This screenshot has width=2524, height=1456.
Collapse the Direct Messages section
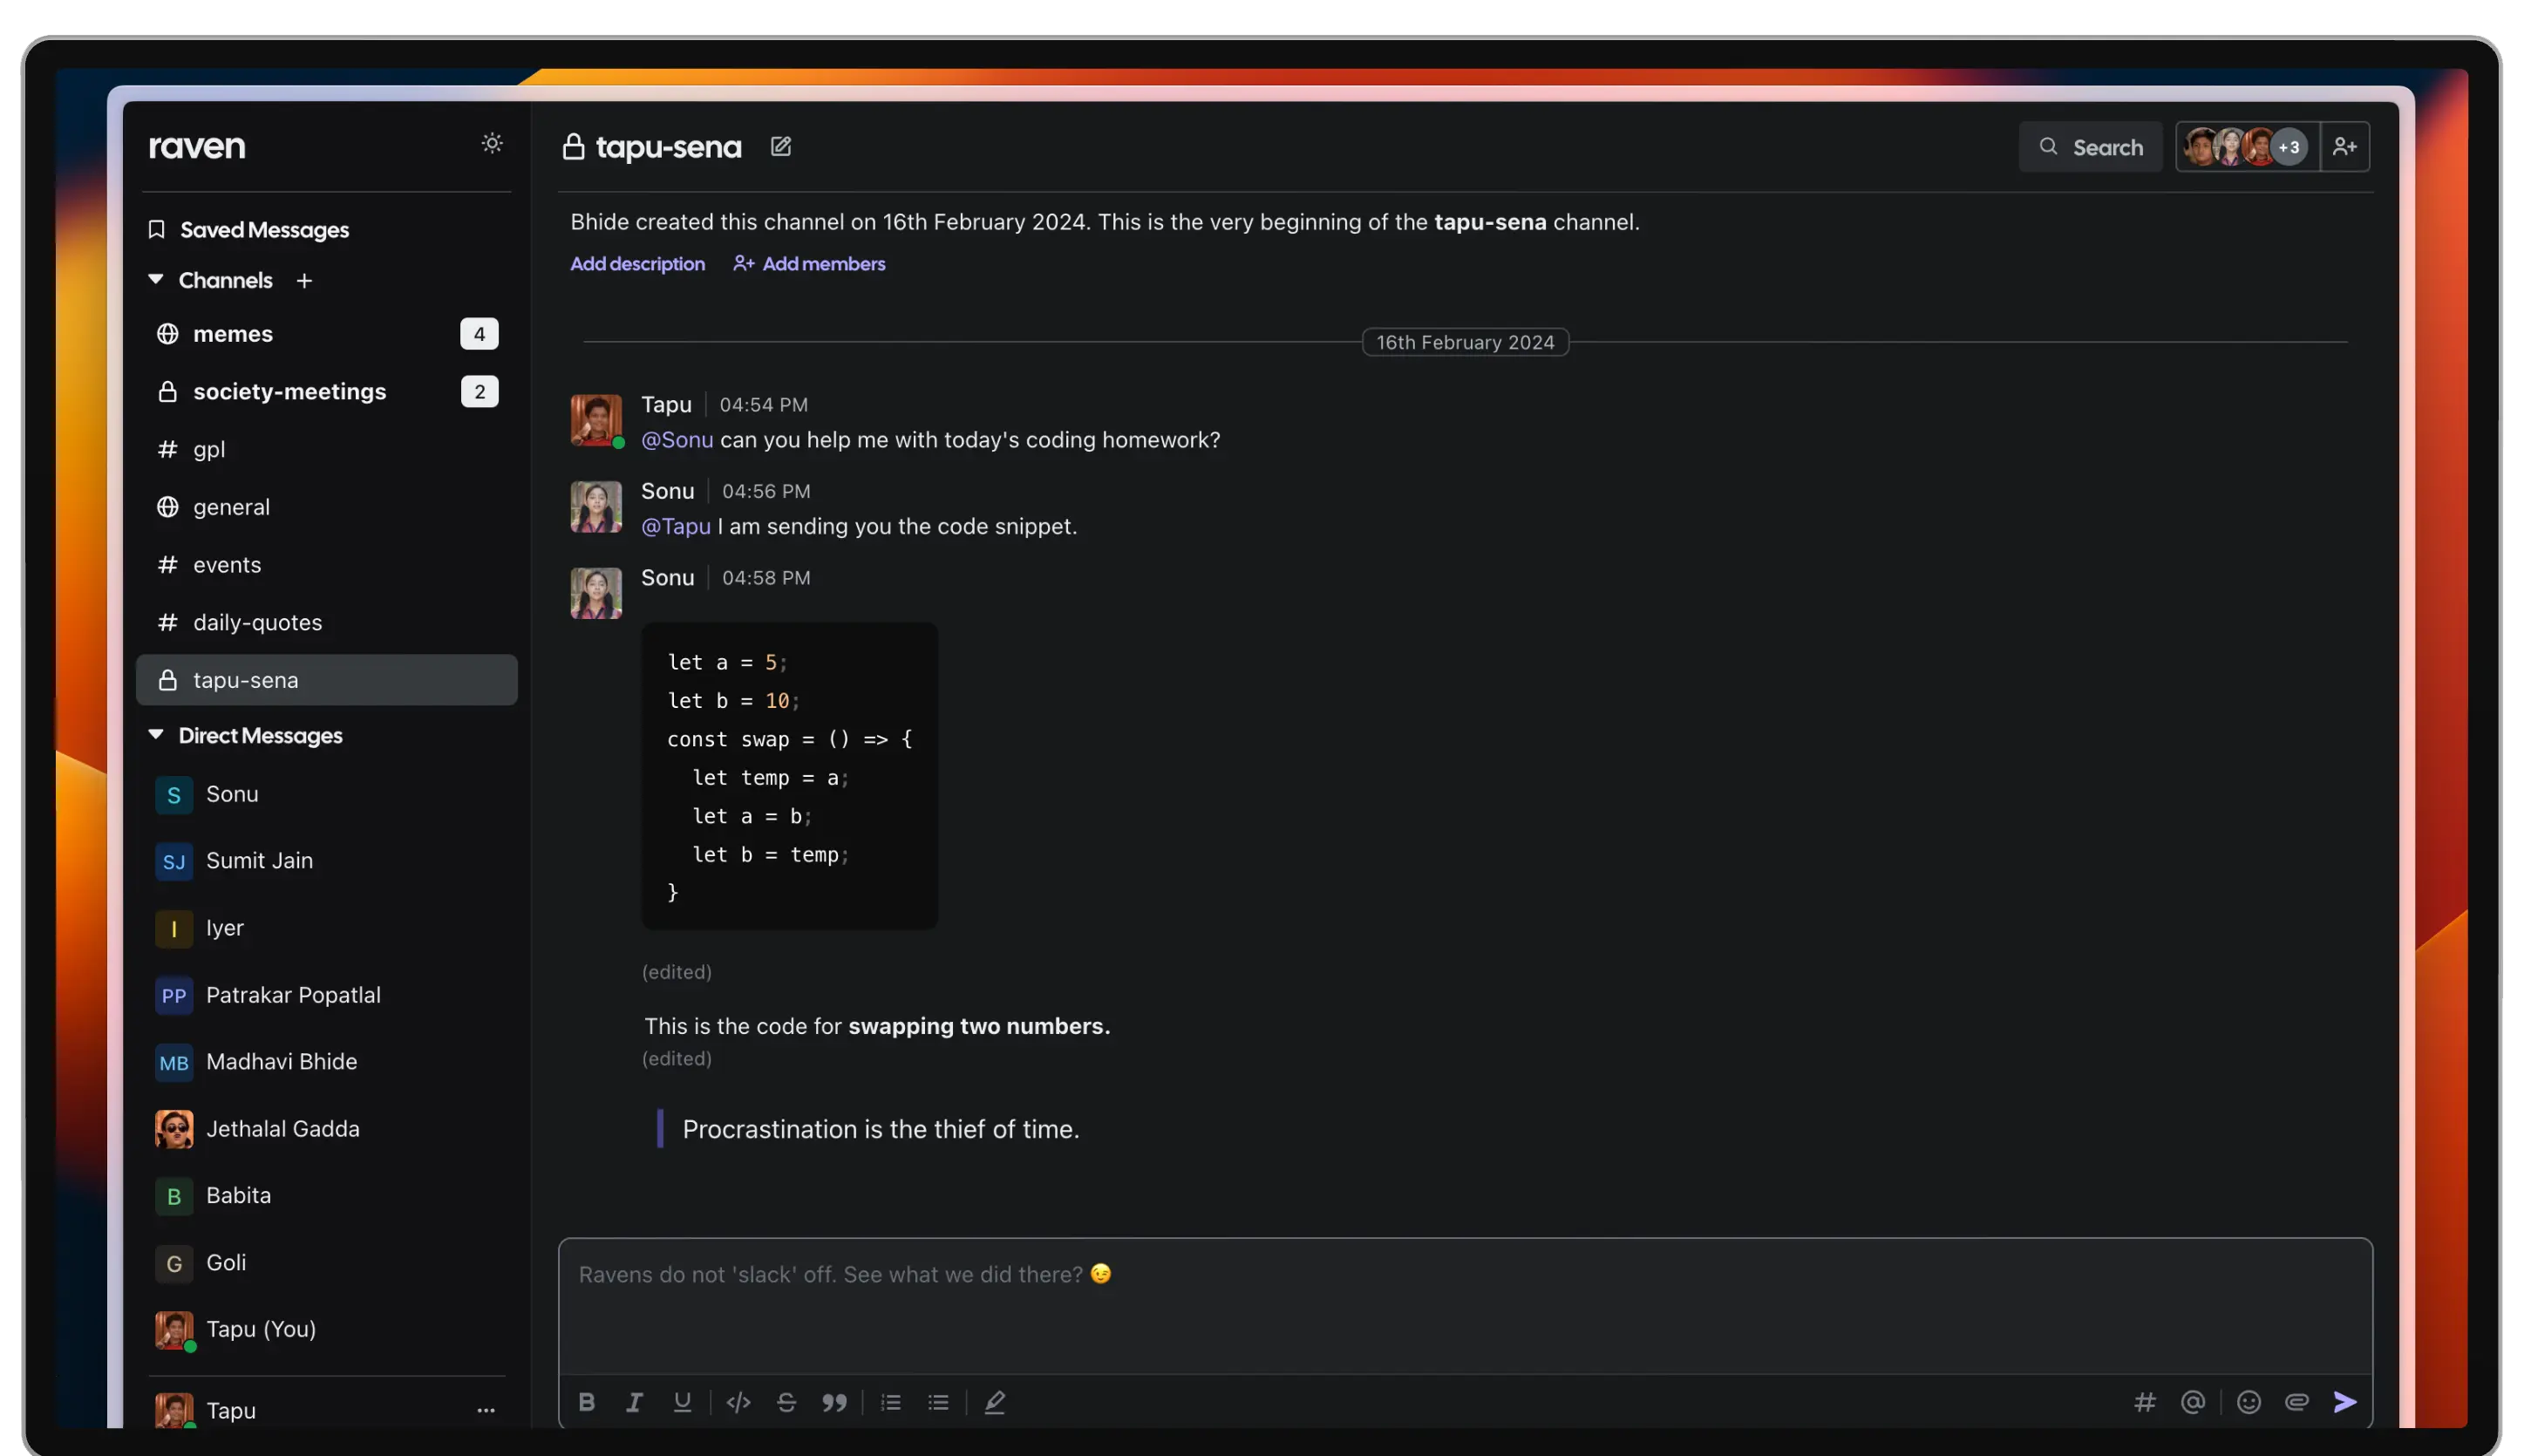pyautogui.click(x=156, y=735)
